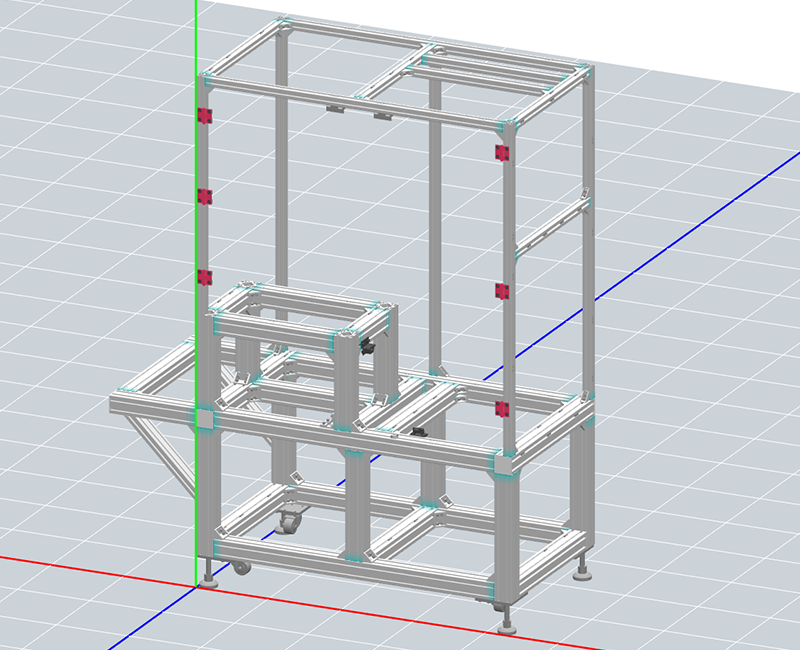Select the corner cube joint at front-right post
The height and width of the screenshot is (650, 800).
click(503, 463)
